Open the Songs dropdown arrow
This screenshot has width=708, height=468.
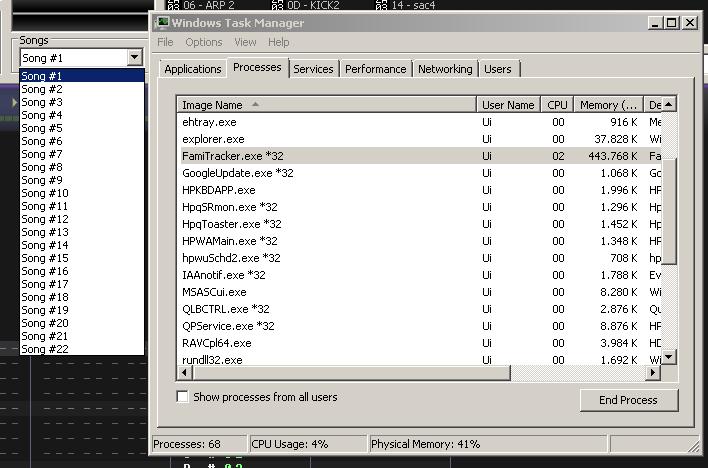tap(135, 58)
